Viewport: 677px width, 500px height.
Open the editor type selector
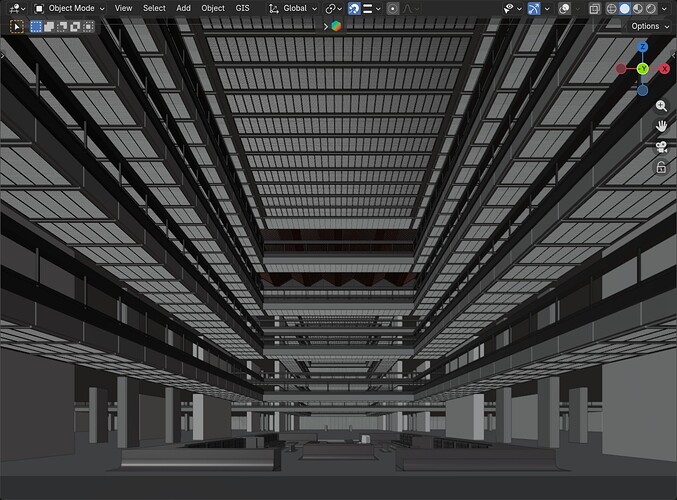point(17,8)
